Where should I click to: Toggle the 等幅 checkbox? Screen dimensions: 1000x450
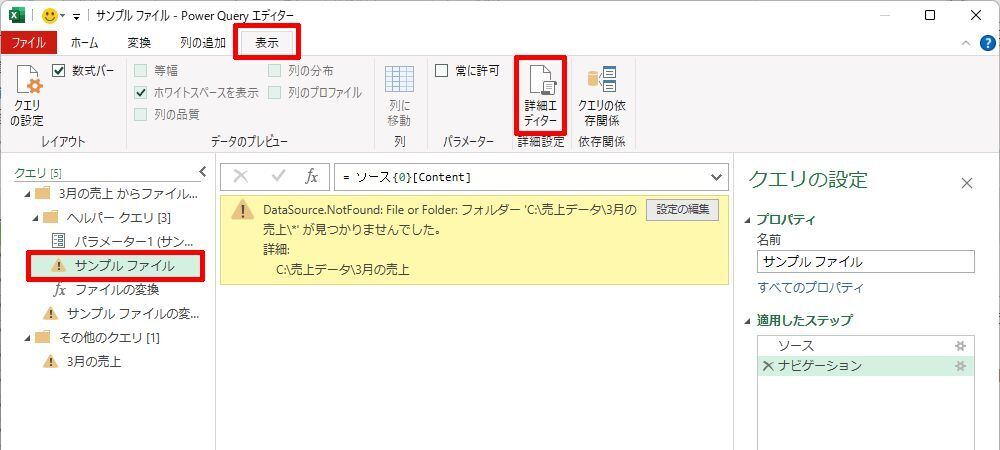pyautogui.click(x=141, y=71)
